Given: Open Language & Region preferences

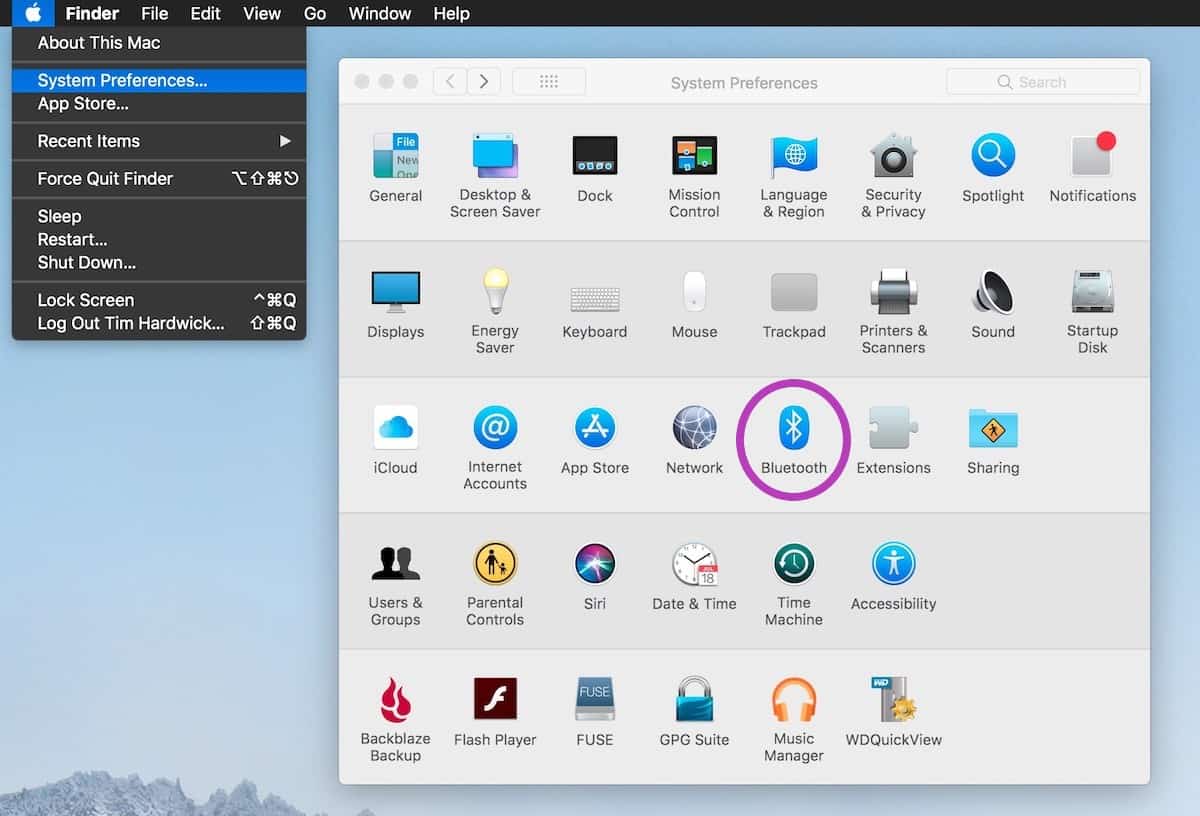Looking at the screenshot, I should click(794, 176).
